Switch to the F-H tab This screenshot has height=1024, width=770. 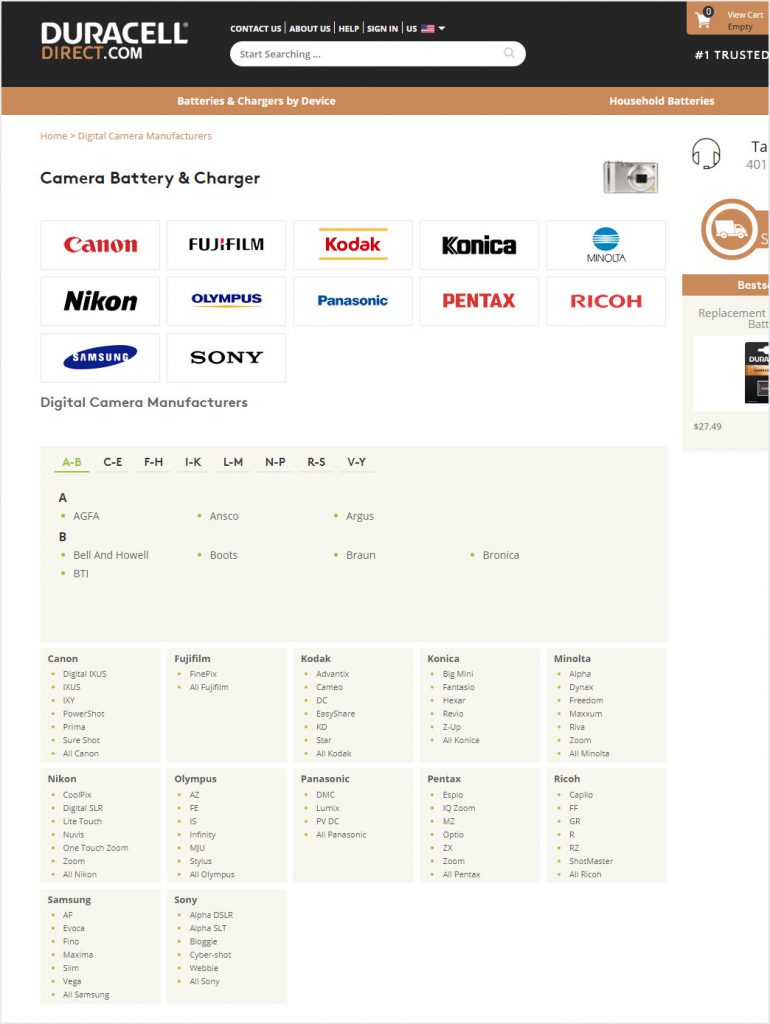click(153, 462)
